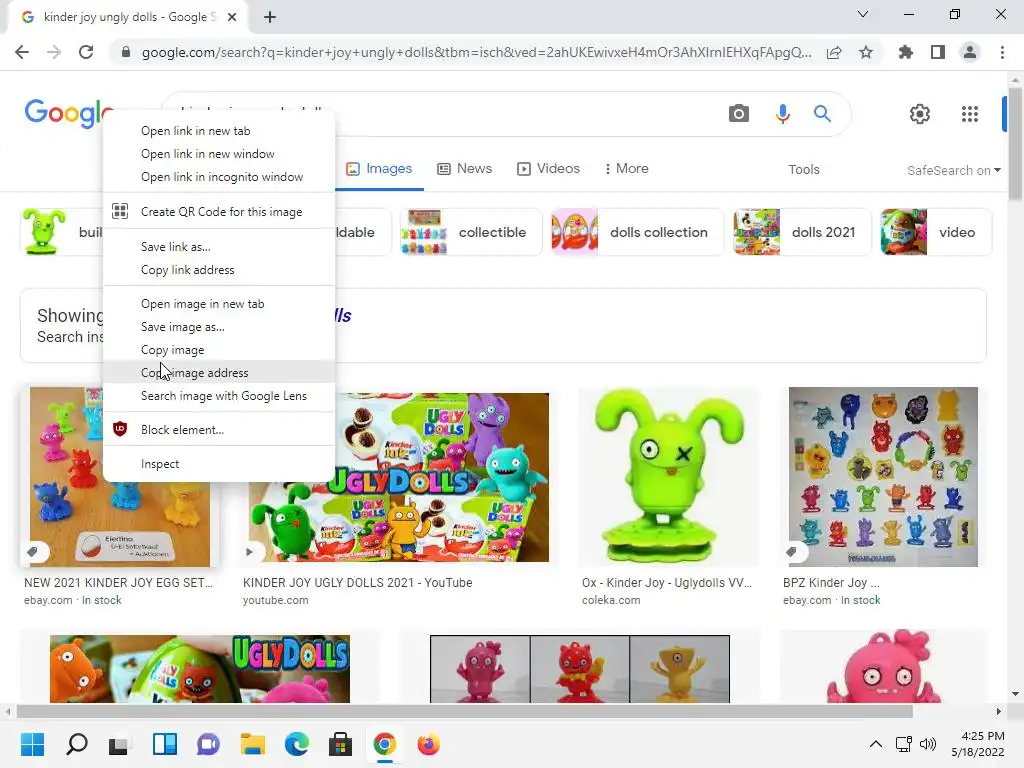Open the Chrome side panel
Screen dimensions: 1024x768
click(x=938, y=52)
